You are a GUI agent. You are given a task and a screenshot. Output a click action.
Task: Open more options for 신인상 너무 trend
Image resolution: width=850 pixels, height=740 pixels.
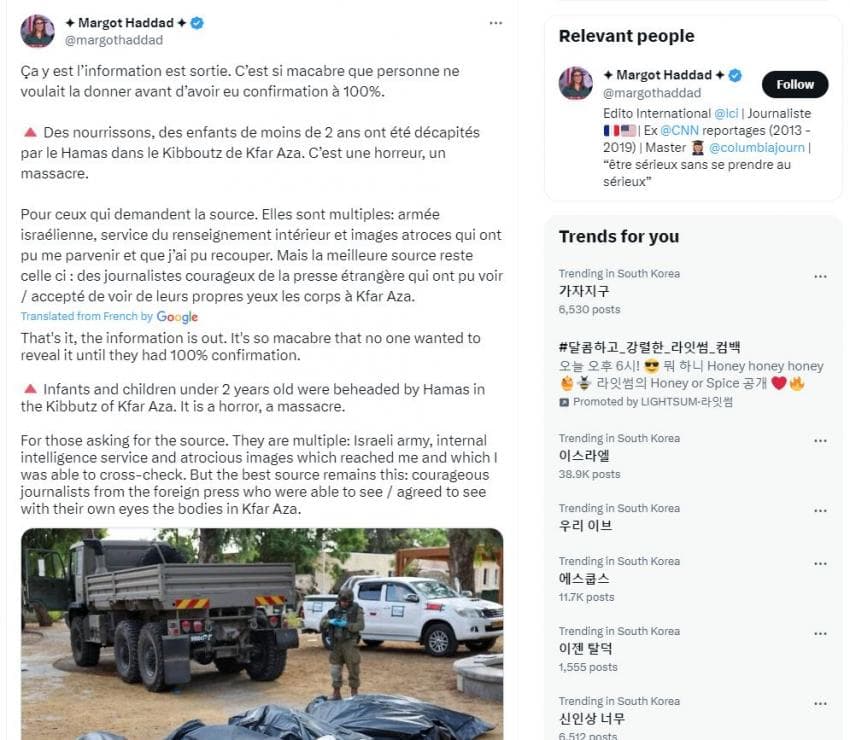[x=821, y=704]
